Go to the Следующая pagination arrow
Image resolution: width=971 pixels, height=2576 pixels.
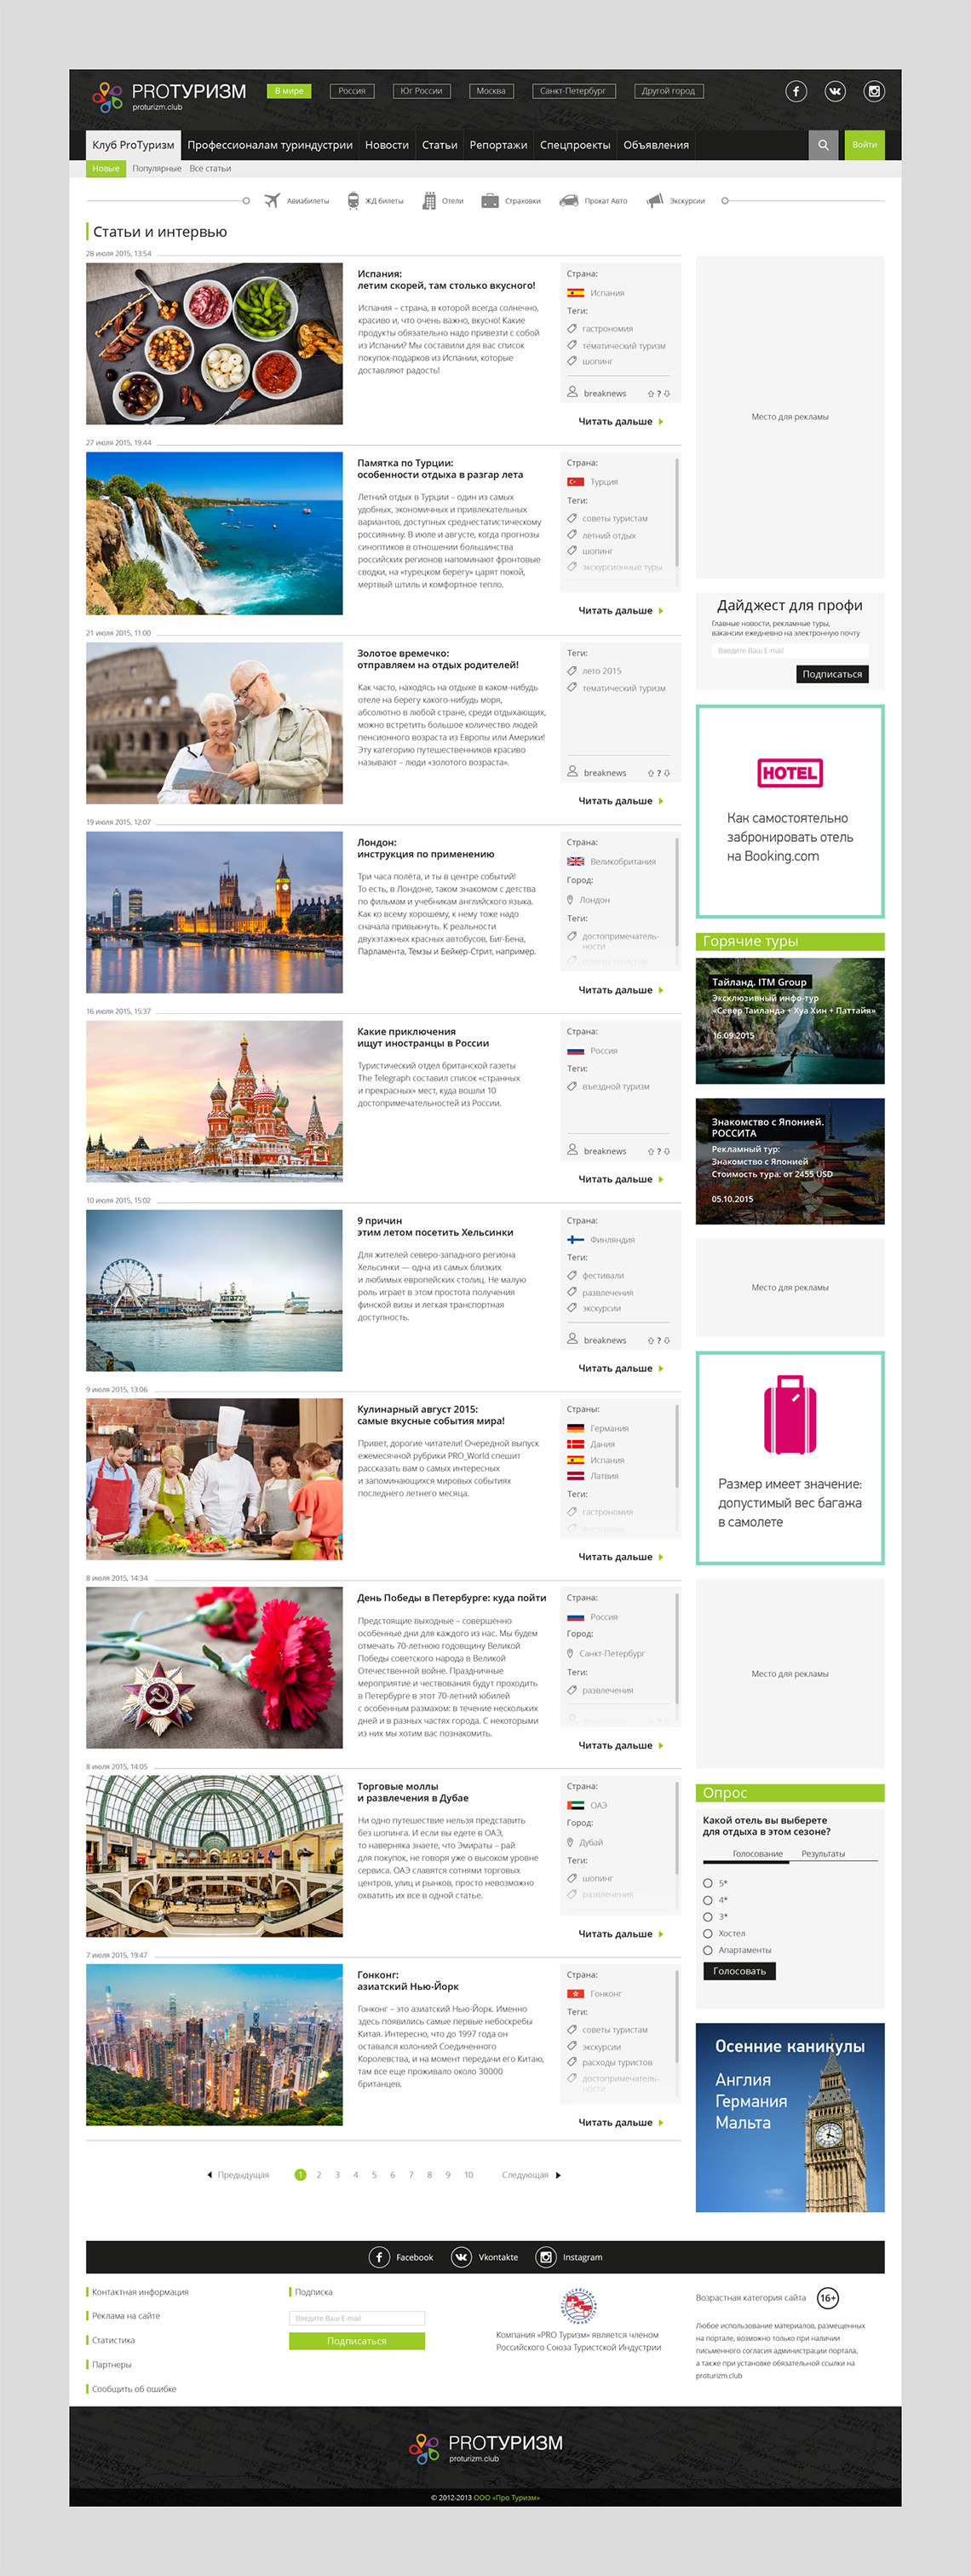tap(558, 2175)
